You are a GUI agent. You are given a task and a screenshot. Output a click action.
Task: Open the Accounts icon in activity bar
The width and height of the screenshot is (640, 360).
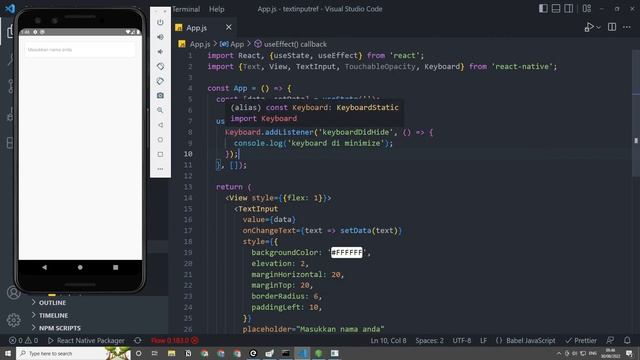tap(13, 293)
